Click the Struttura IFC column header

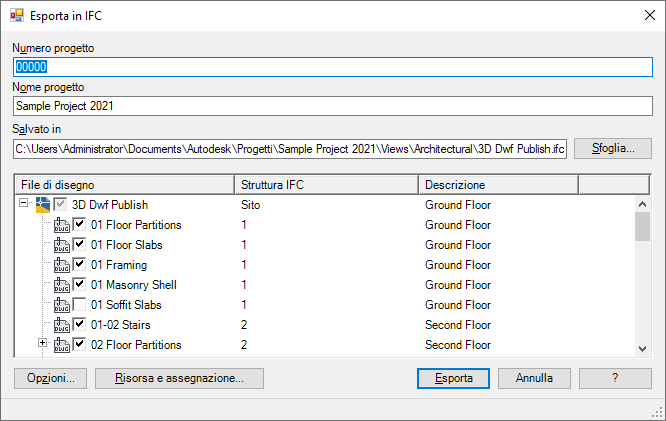(x=325, y=185)
